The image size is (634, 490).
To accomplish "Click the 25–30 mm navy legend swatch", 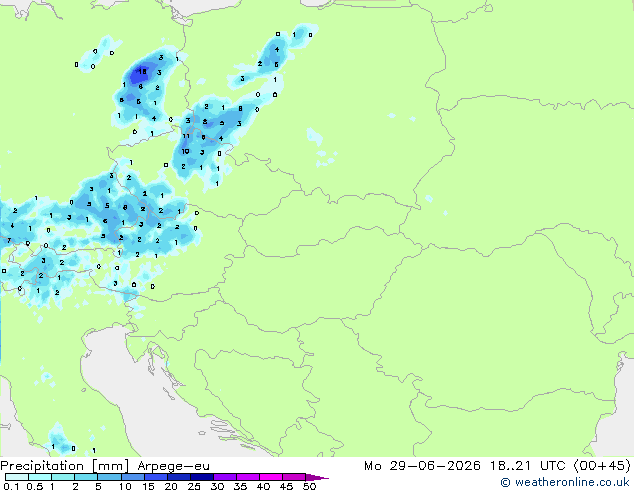I will [x=201, y=477].
